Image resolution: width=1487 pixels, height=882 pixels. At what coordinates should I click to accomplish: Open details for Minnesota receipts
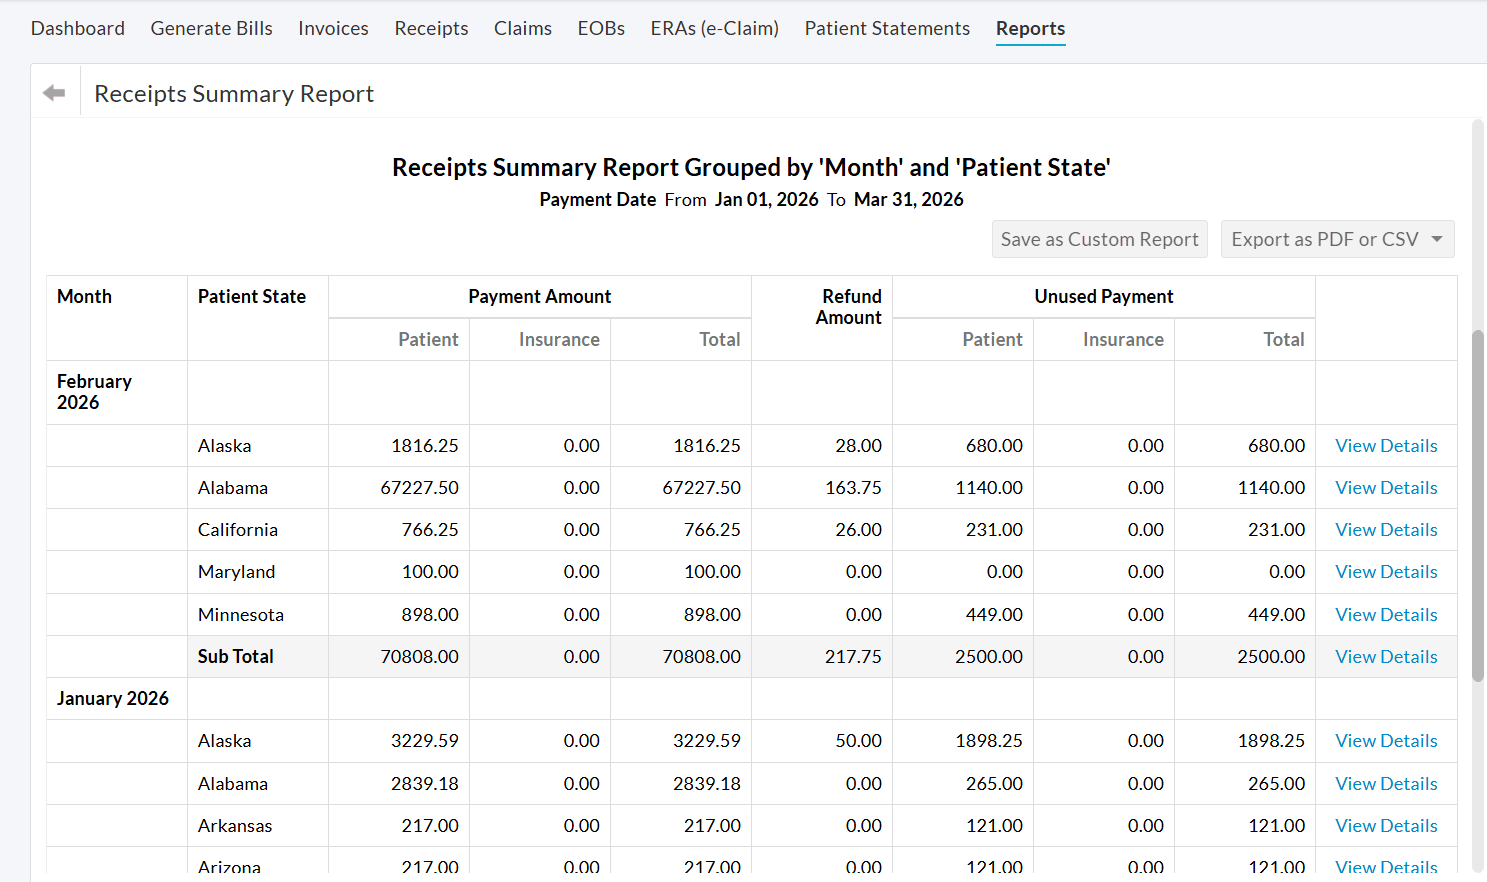coord(1386,614)
